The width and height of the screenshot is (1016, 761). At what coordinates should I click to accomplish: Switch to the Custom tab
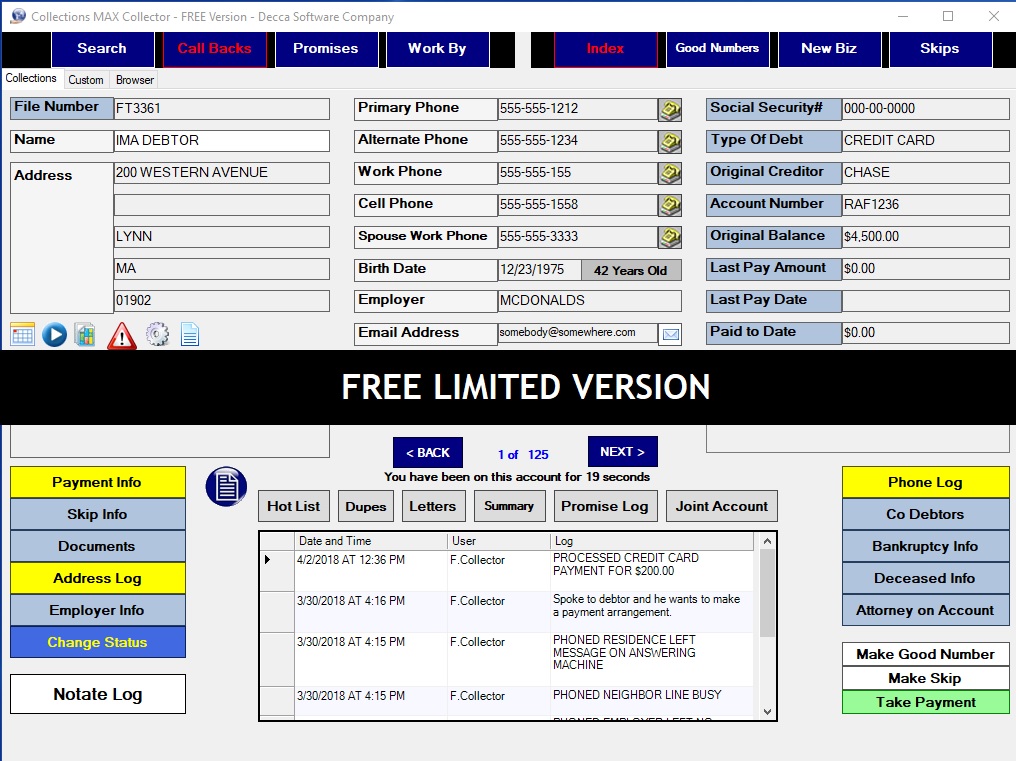click(x=86, y=79)
